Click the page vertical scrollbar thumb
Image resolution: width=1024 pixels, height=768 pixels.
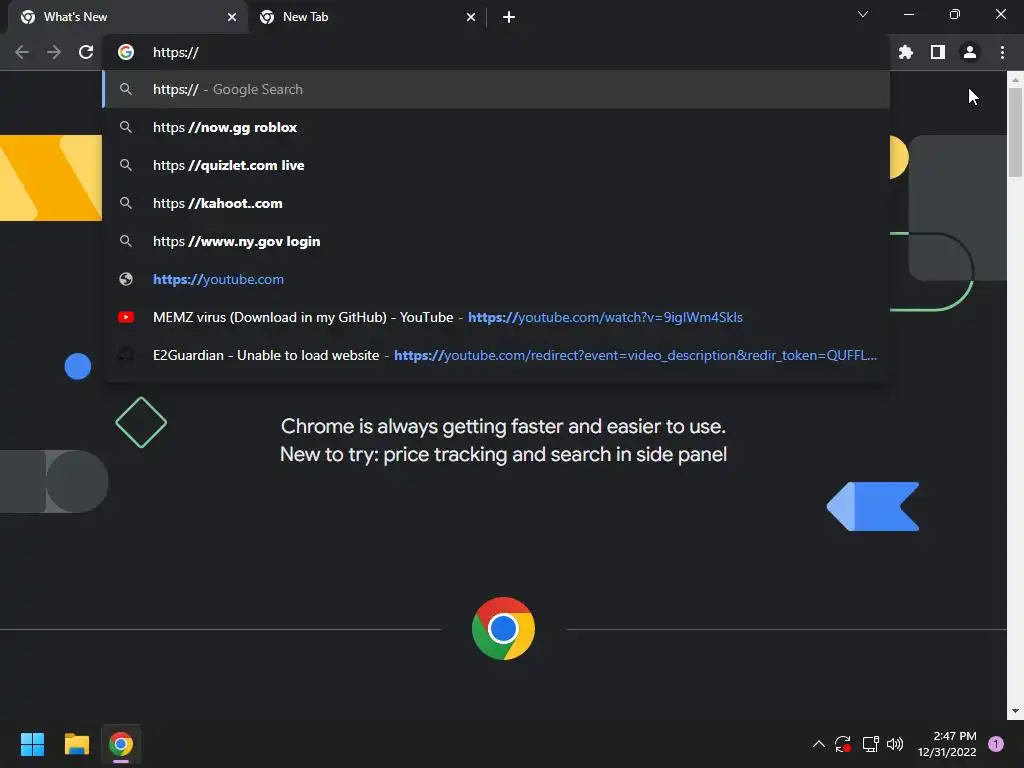[x=1015, y=132]
